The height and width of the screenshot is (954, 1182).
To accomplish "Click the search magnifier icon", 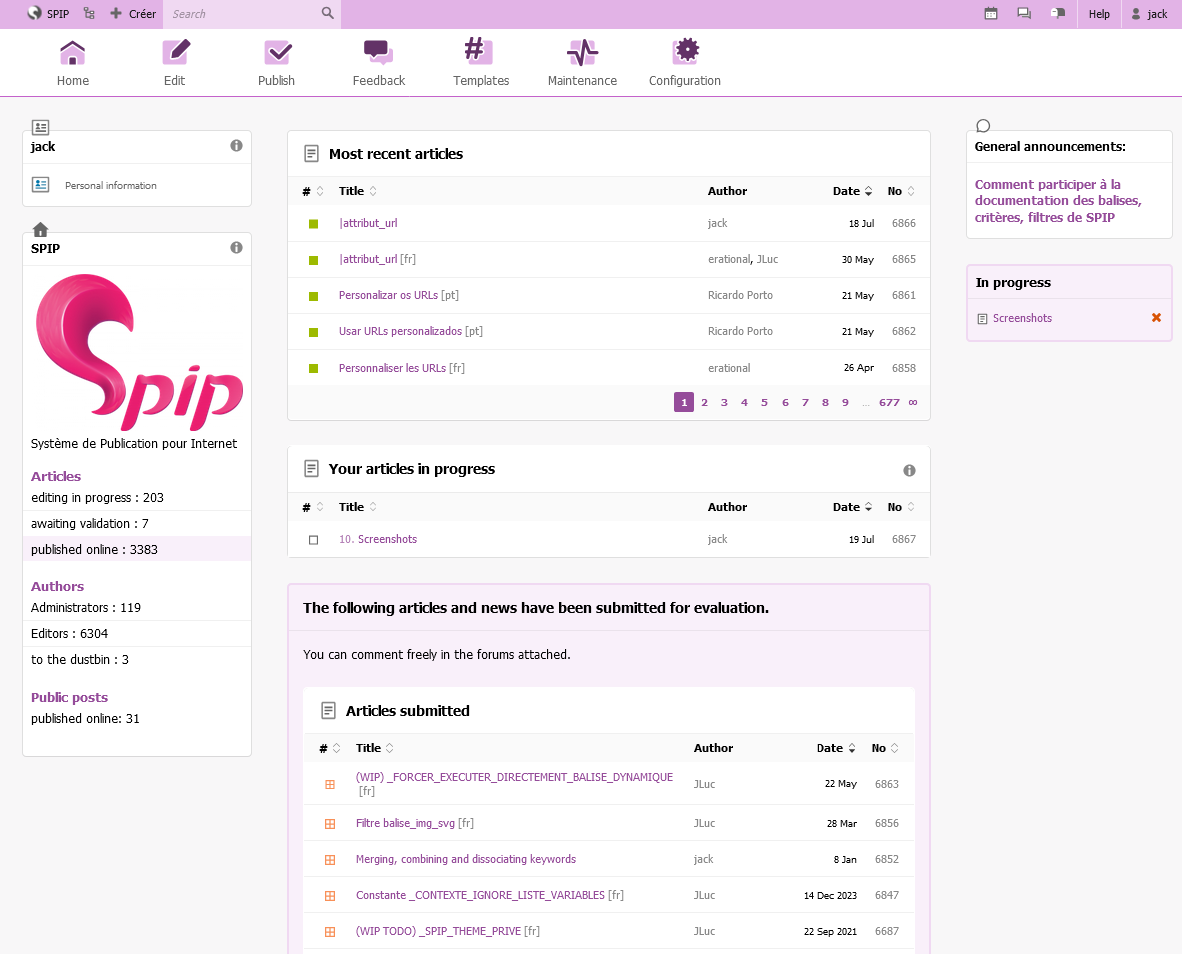I will point(327,14).
